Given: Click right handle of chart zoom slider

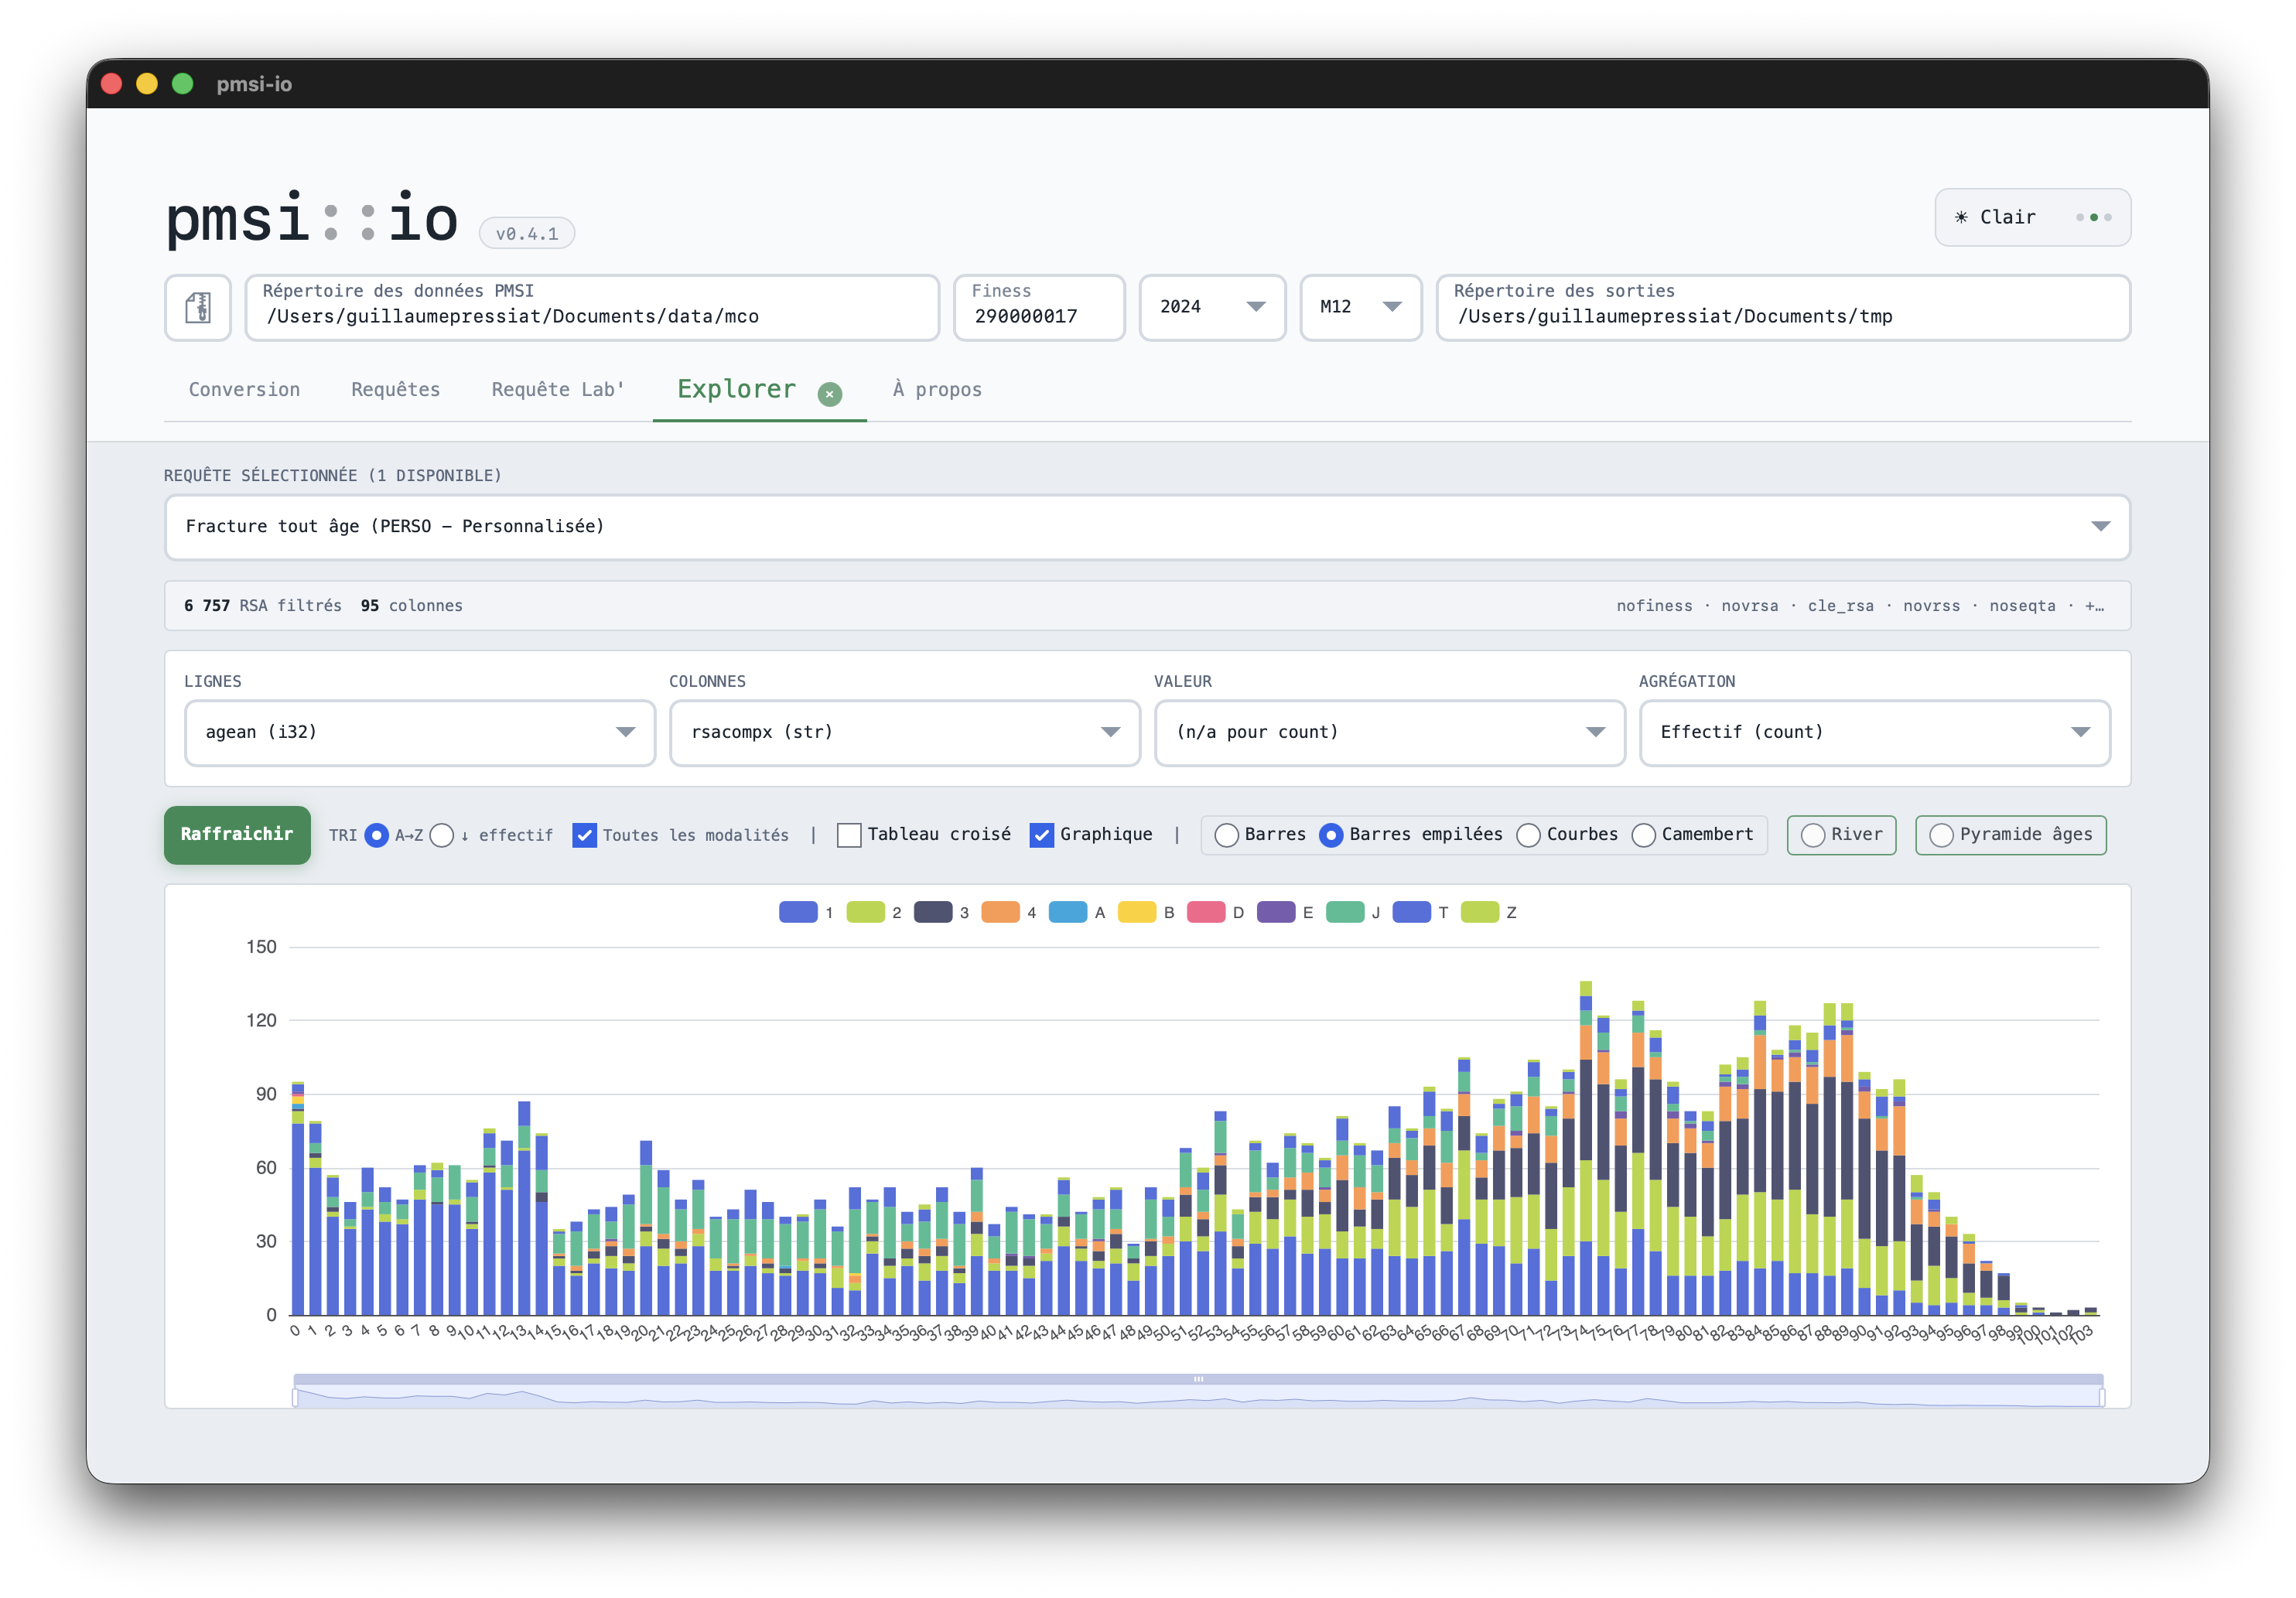Looking at the screenshot, I should pos(2102,1397).
